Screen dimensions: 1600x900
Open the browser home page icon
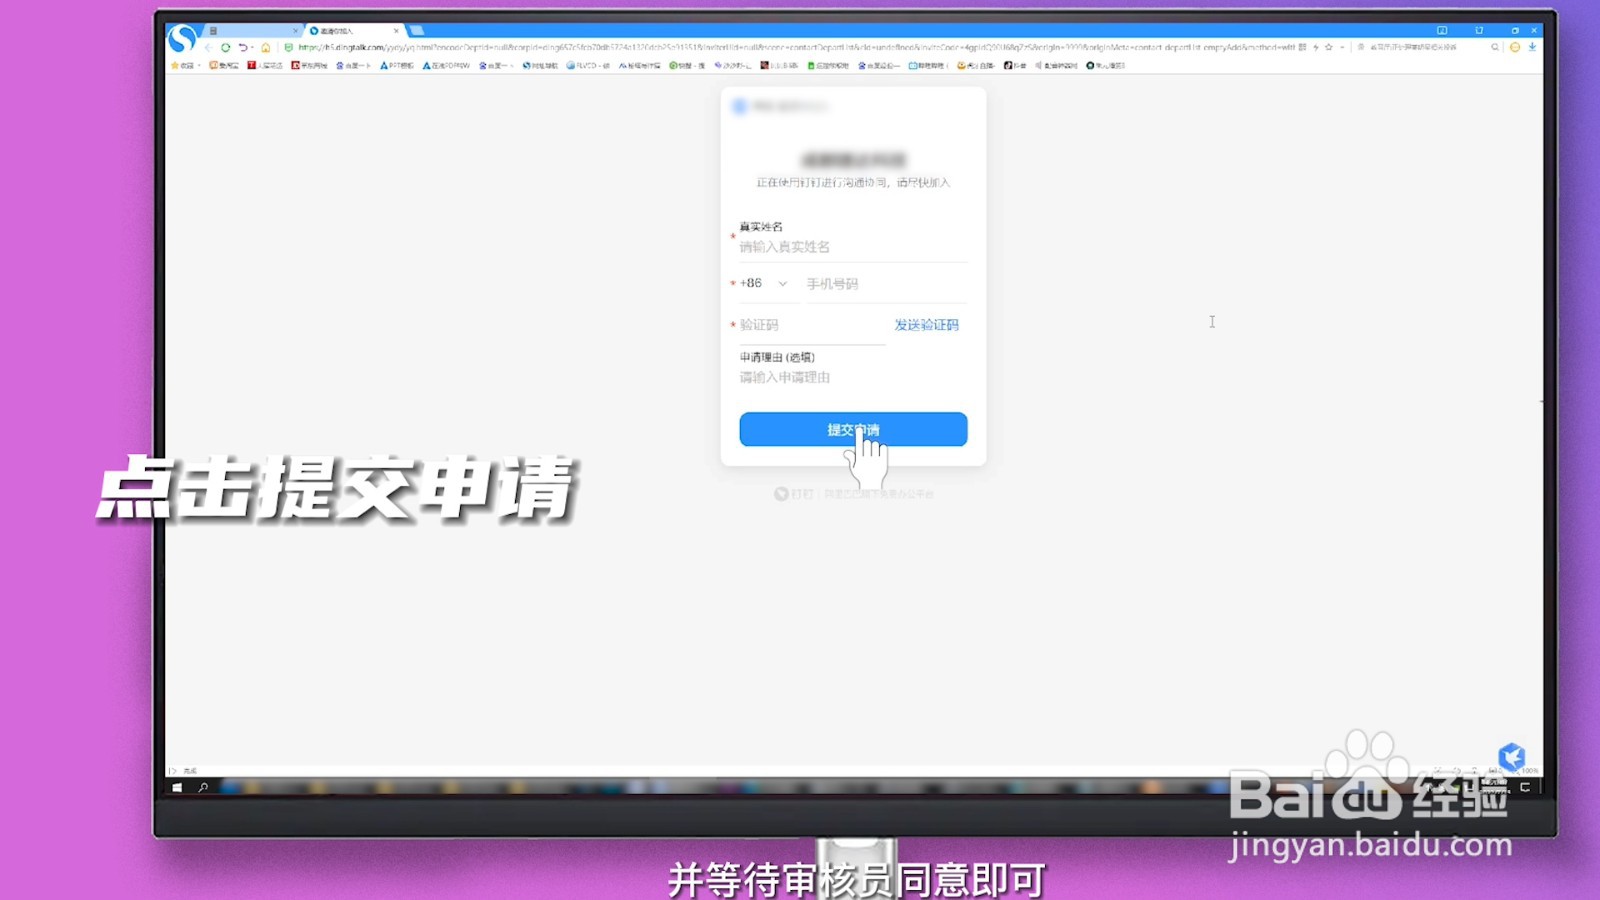pos(266,47)
